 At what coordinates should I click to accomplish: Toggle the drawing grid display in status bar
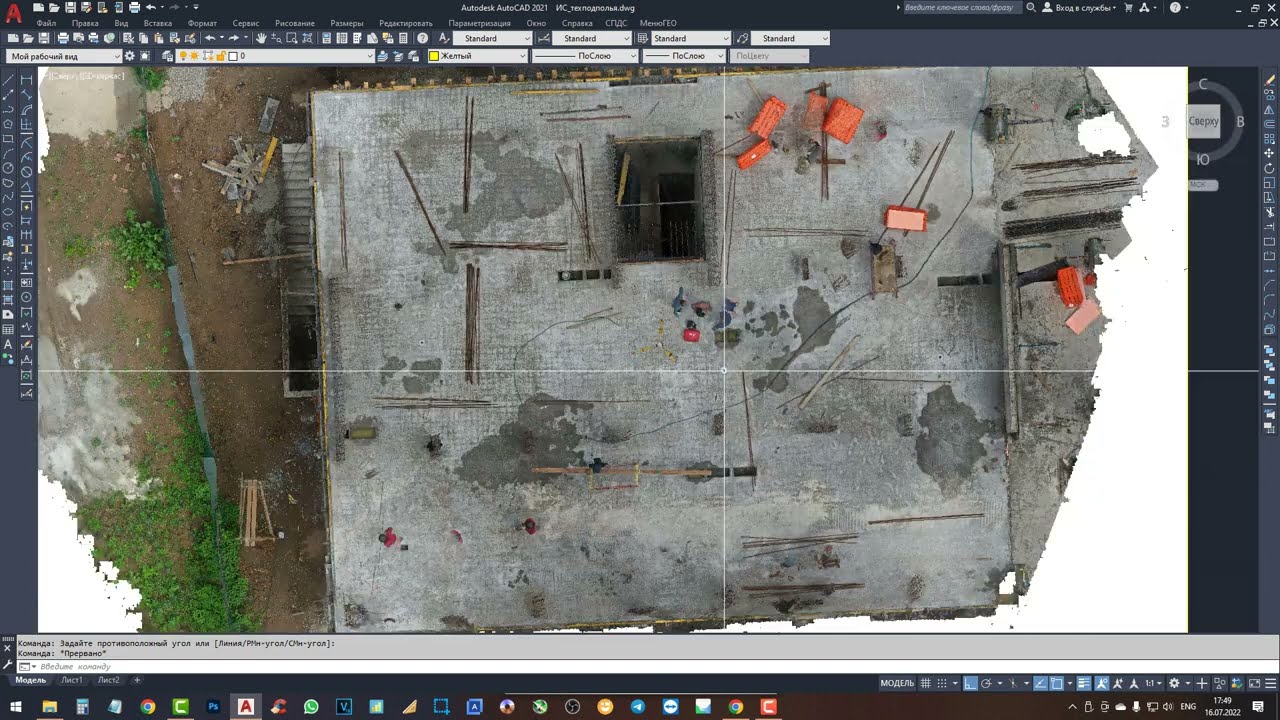pos(926,683)
